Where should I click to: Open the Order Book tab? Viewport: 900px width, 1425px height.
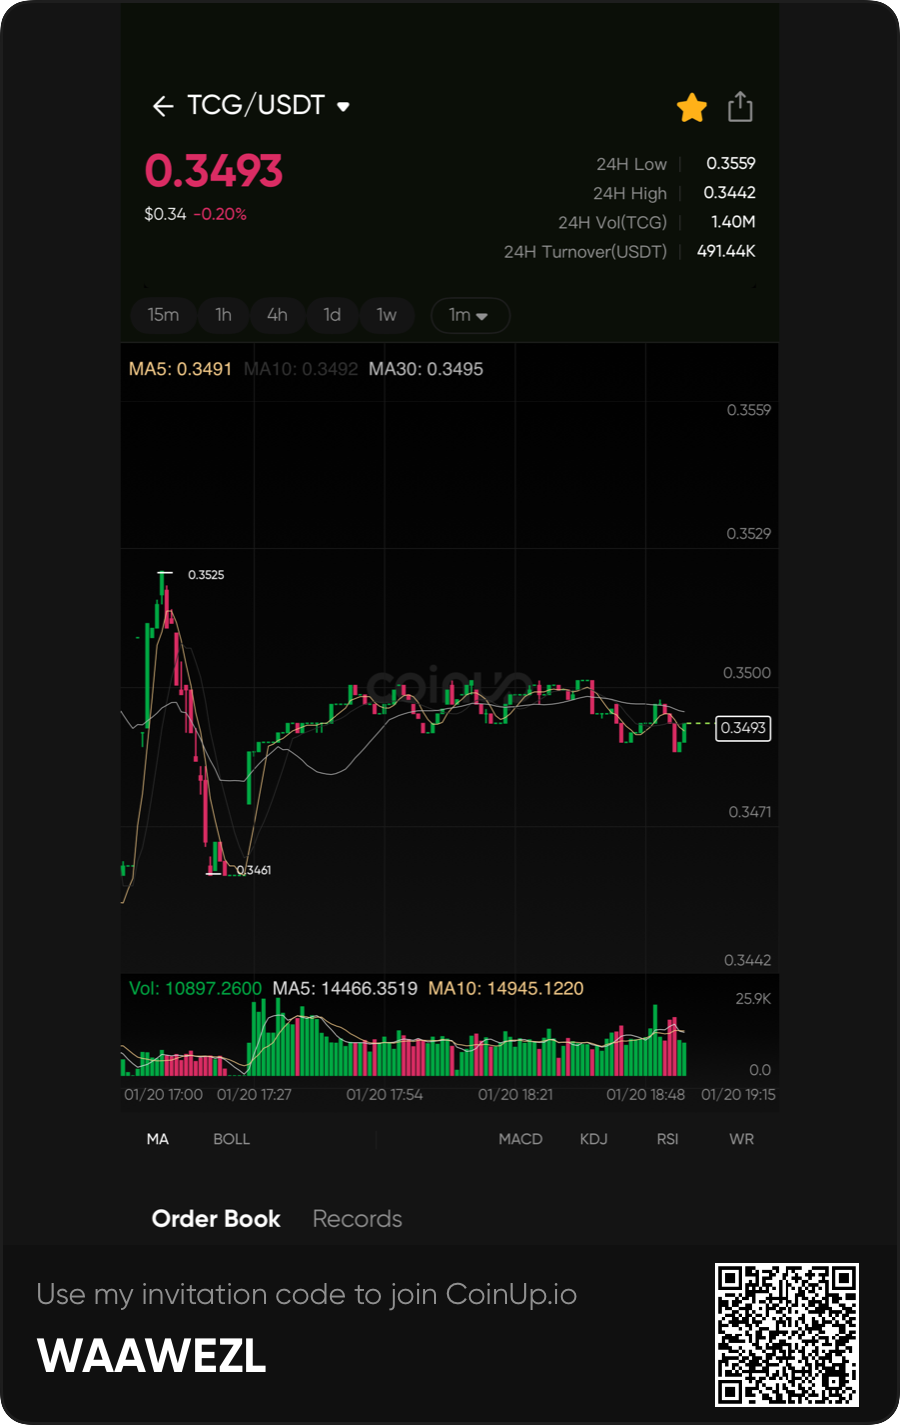[x=216, y=1219]
